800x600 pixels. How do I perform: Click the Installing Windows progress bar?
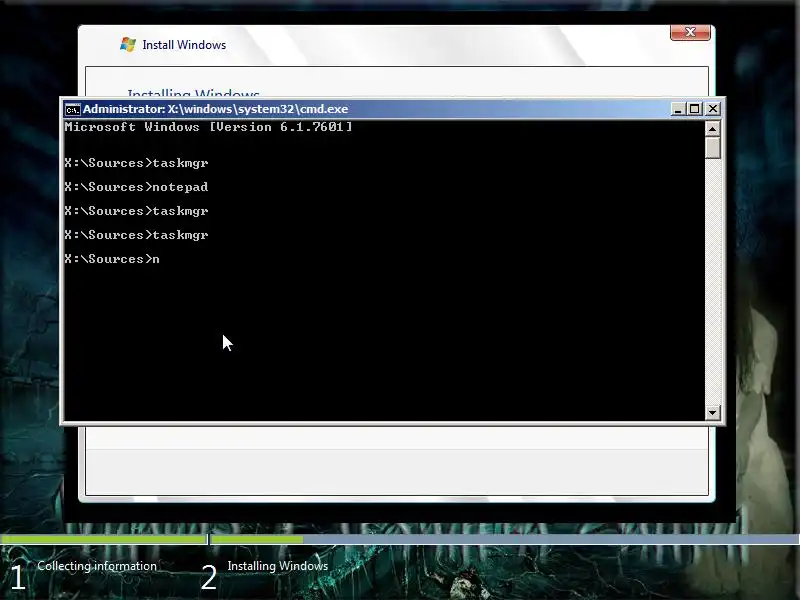point(505,539)
